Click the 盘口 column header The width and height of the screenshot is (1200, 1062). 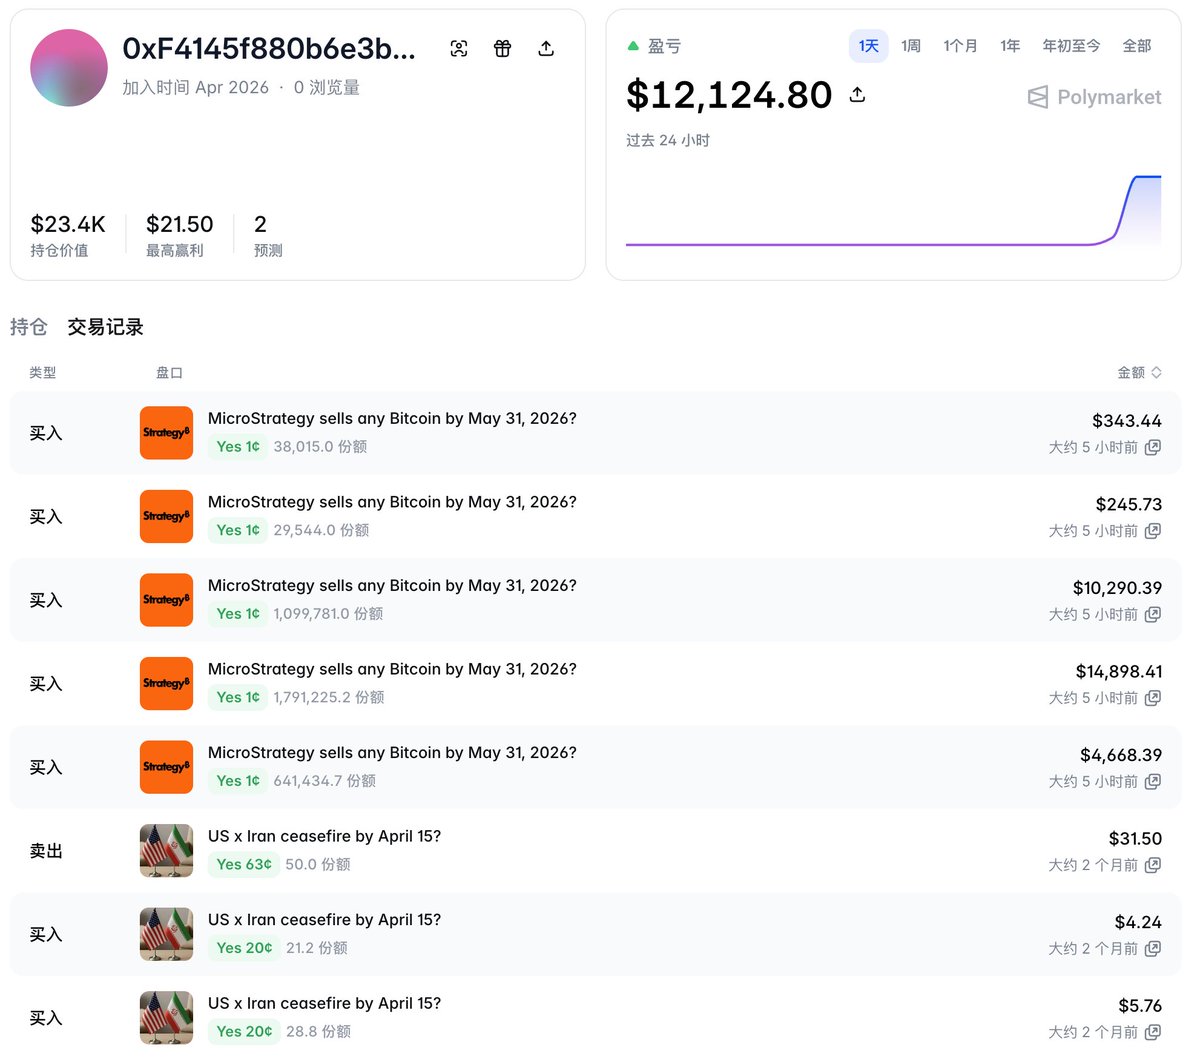point(169,372)
